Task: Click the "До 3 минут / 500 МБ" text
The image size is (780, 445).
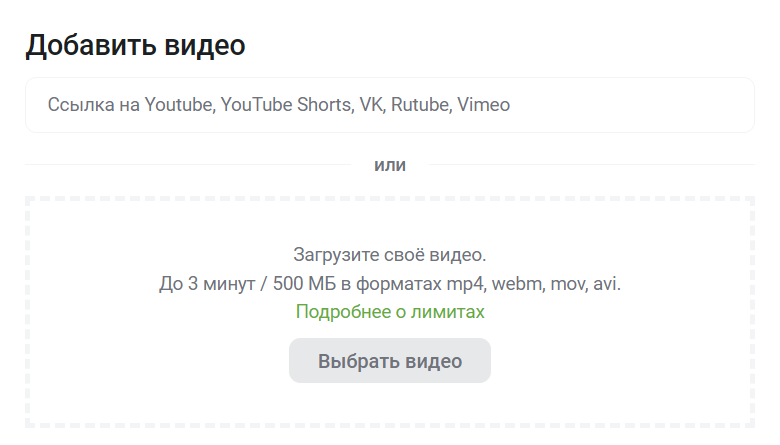Action: [x=248, y=284]
